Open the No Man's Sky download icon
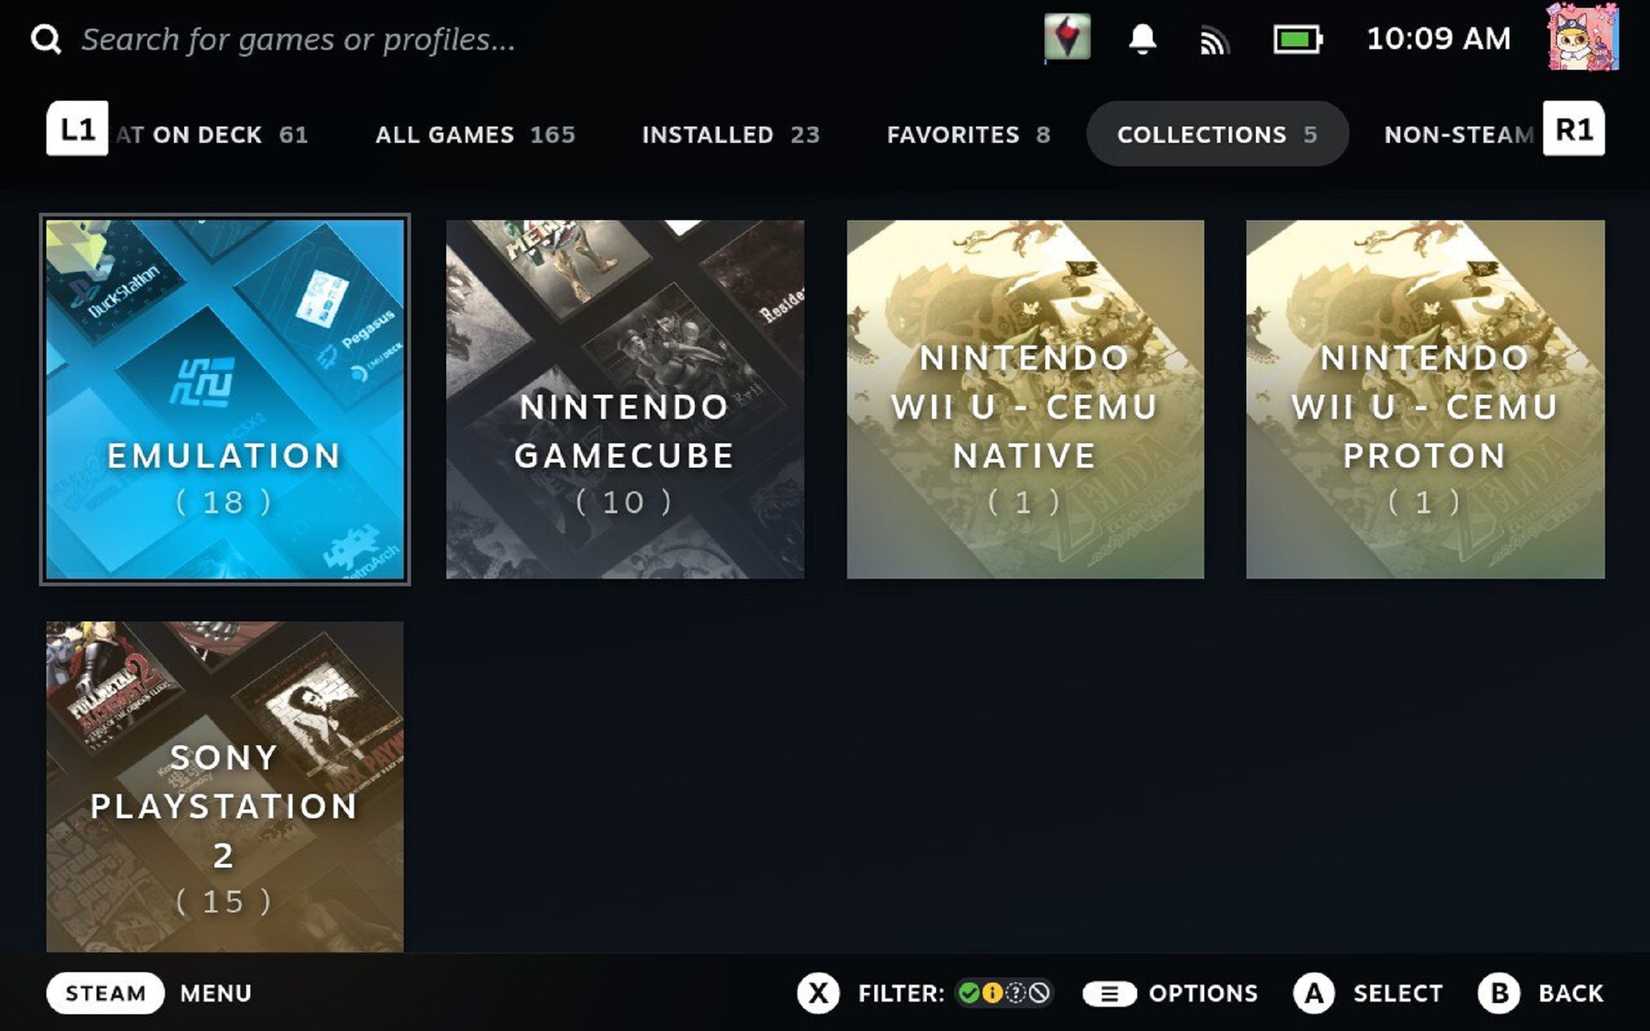 tap(1067, 39)
